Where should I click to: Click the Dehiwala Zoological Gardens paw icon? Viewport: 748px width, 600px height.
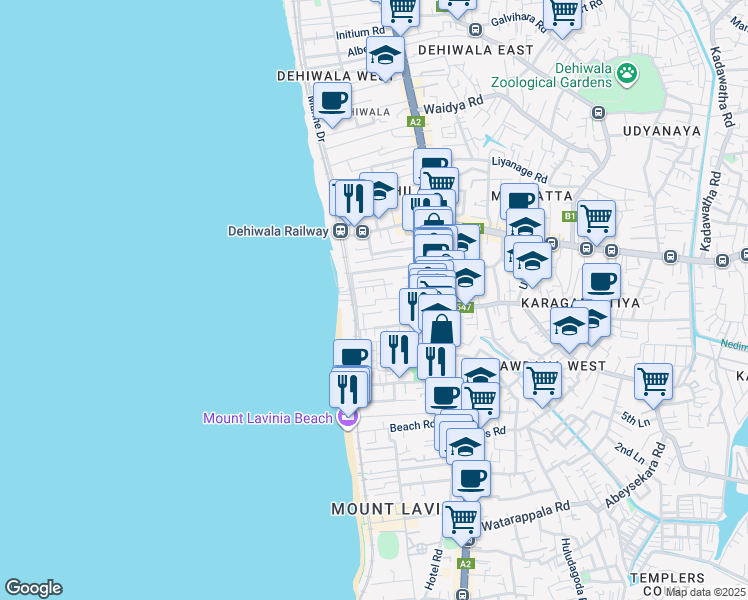(627, 71)
